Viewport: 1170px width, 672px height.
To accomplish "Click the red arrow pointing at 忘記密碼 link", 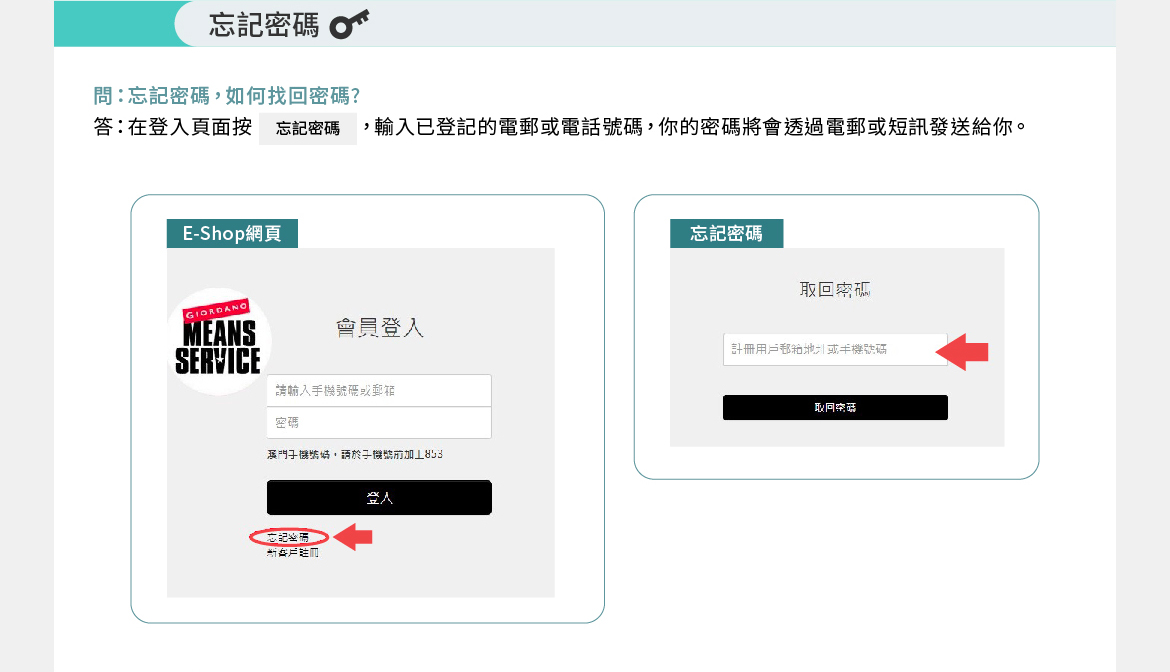I will (354, 537).
